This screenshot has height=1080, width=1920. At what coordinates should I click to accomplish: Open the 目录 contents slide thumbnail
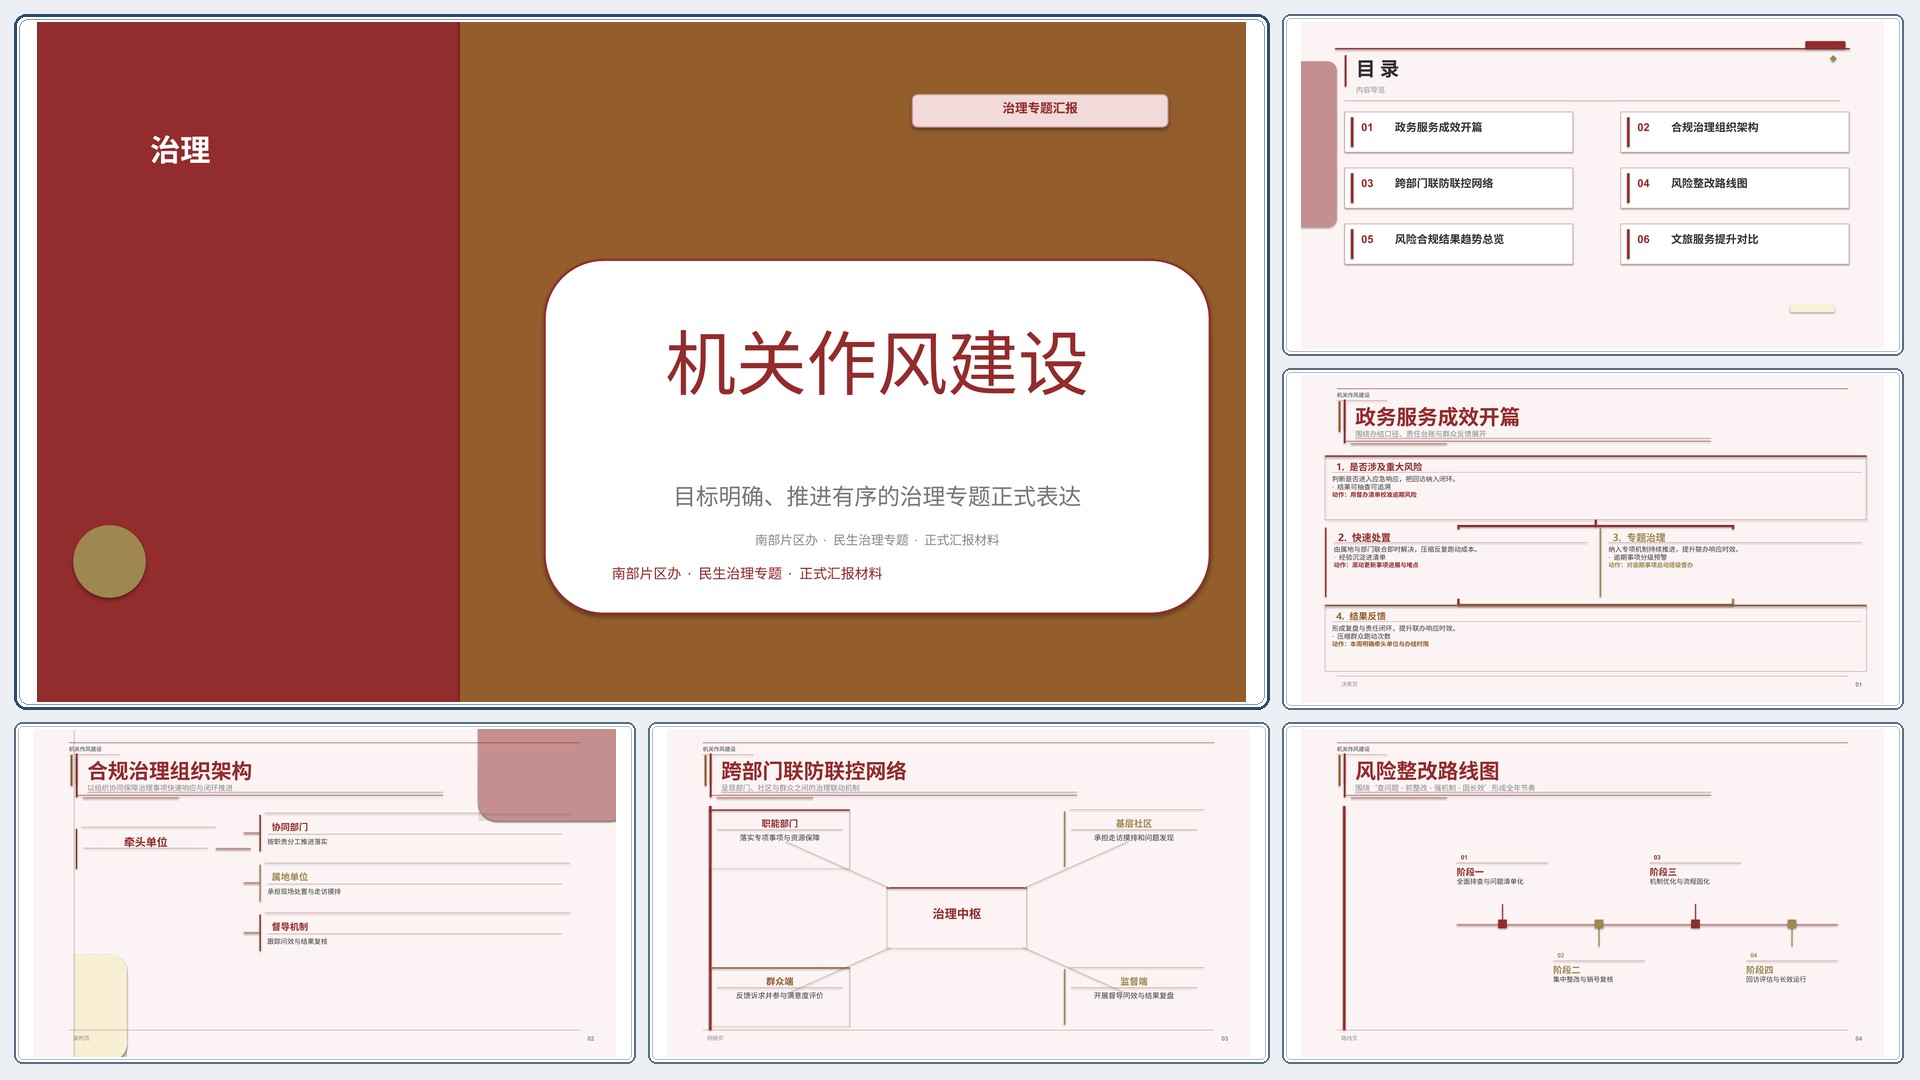point(1592,185)
